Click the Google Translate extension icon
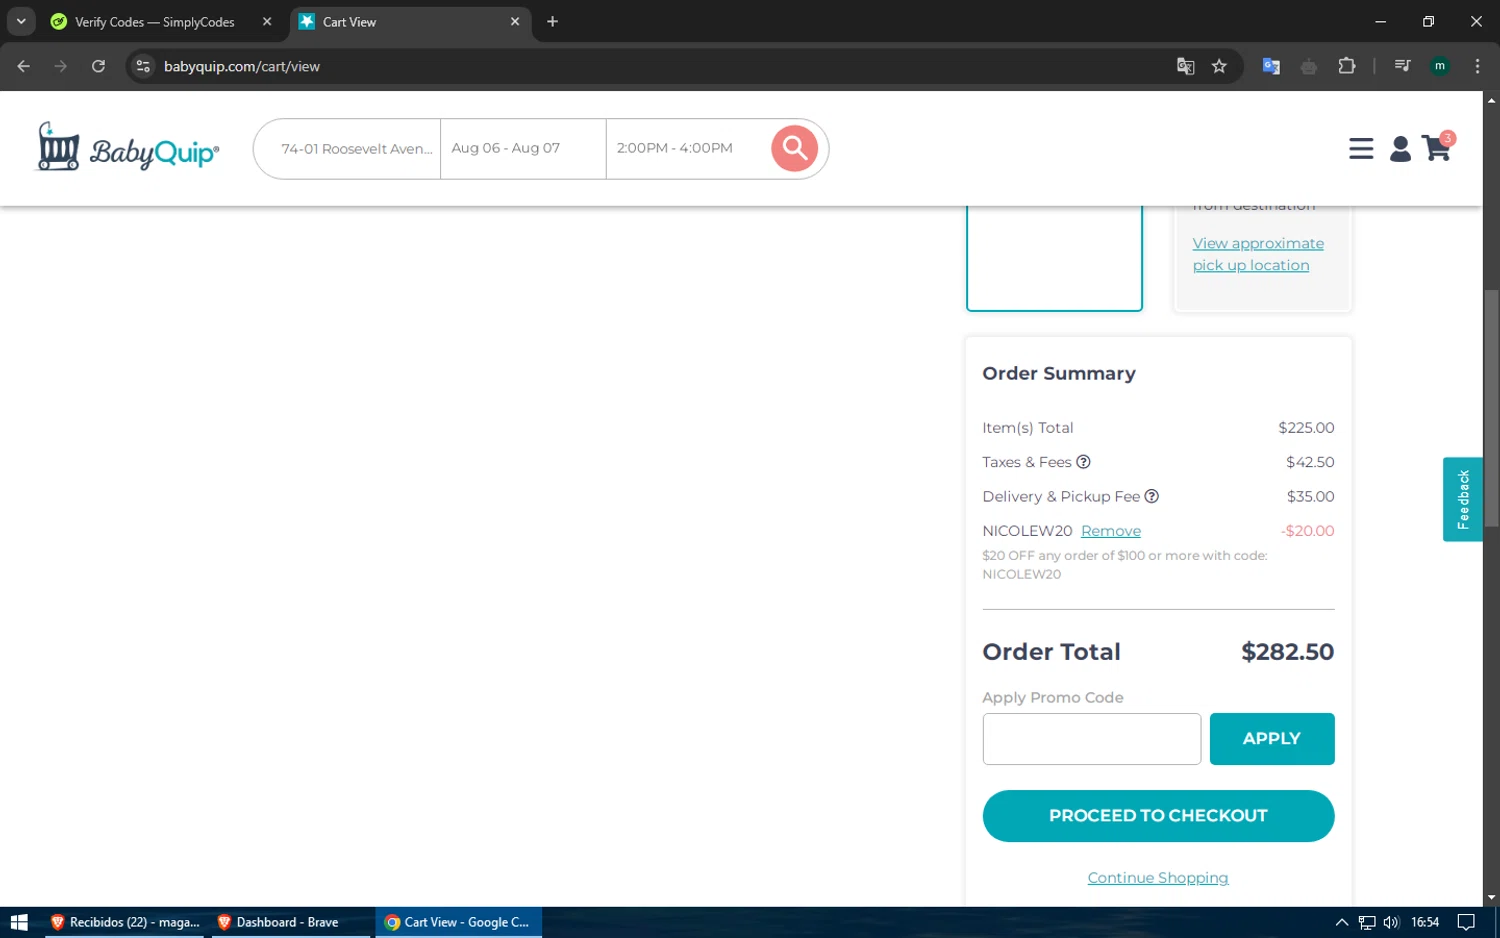Image resolution: width=1500 pixels, height=938 pixels. pyautogui.click(x=1271, y=66)
